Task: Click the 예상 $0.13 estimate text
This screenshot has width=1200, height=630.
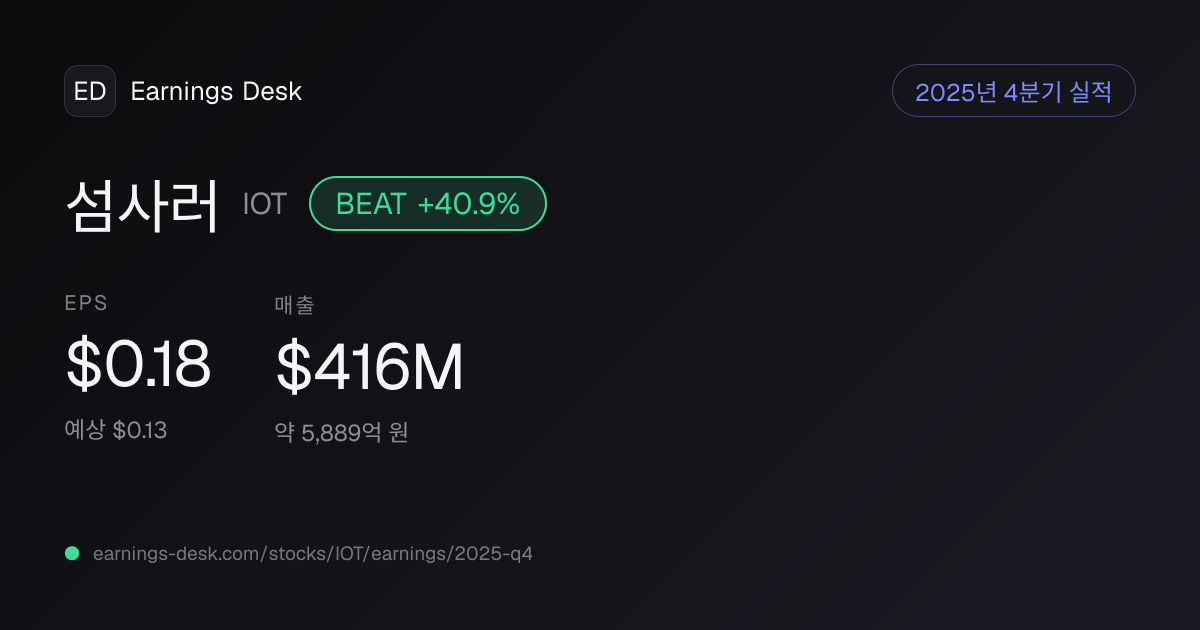Action: pos(116,431)
